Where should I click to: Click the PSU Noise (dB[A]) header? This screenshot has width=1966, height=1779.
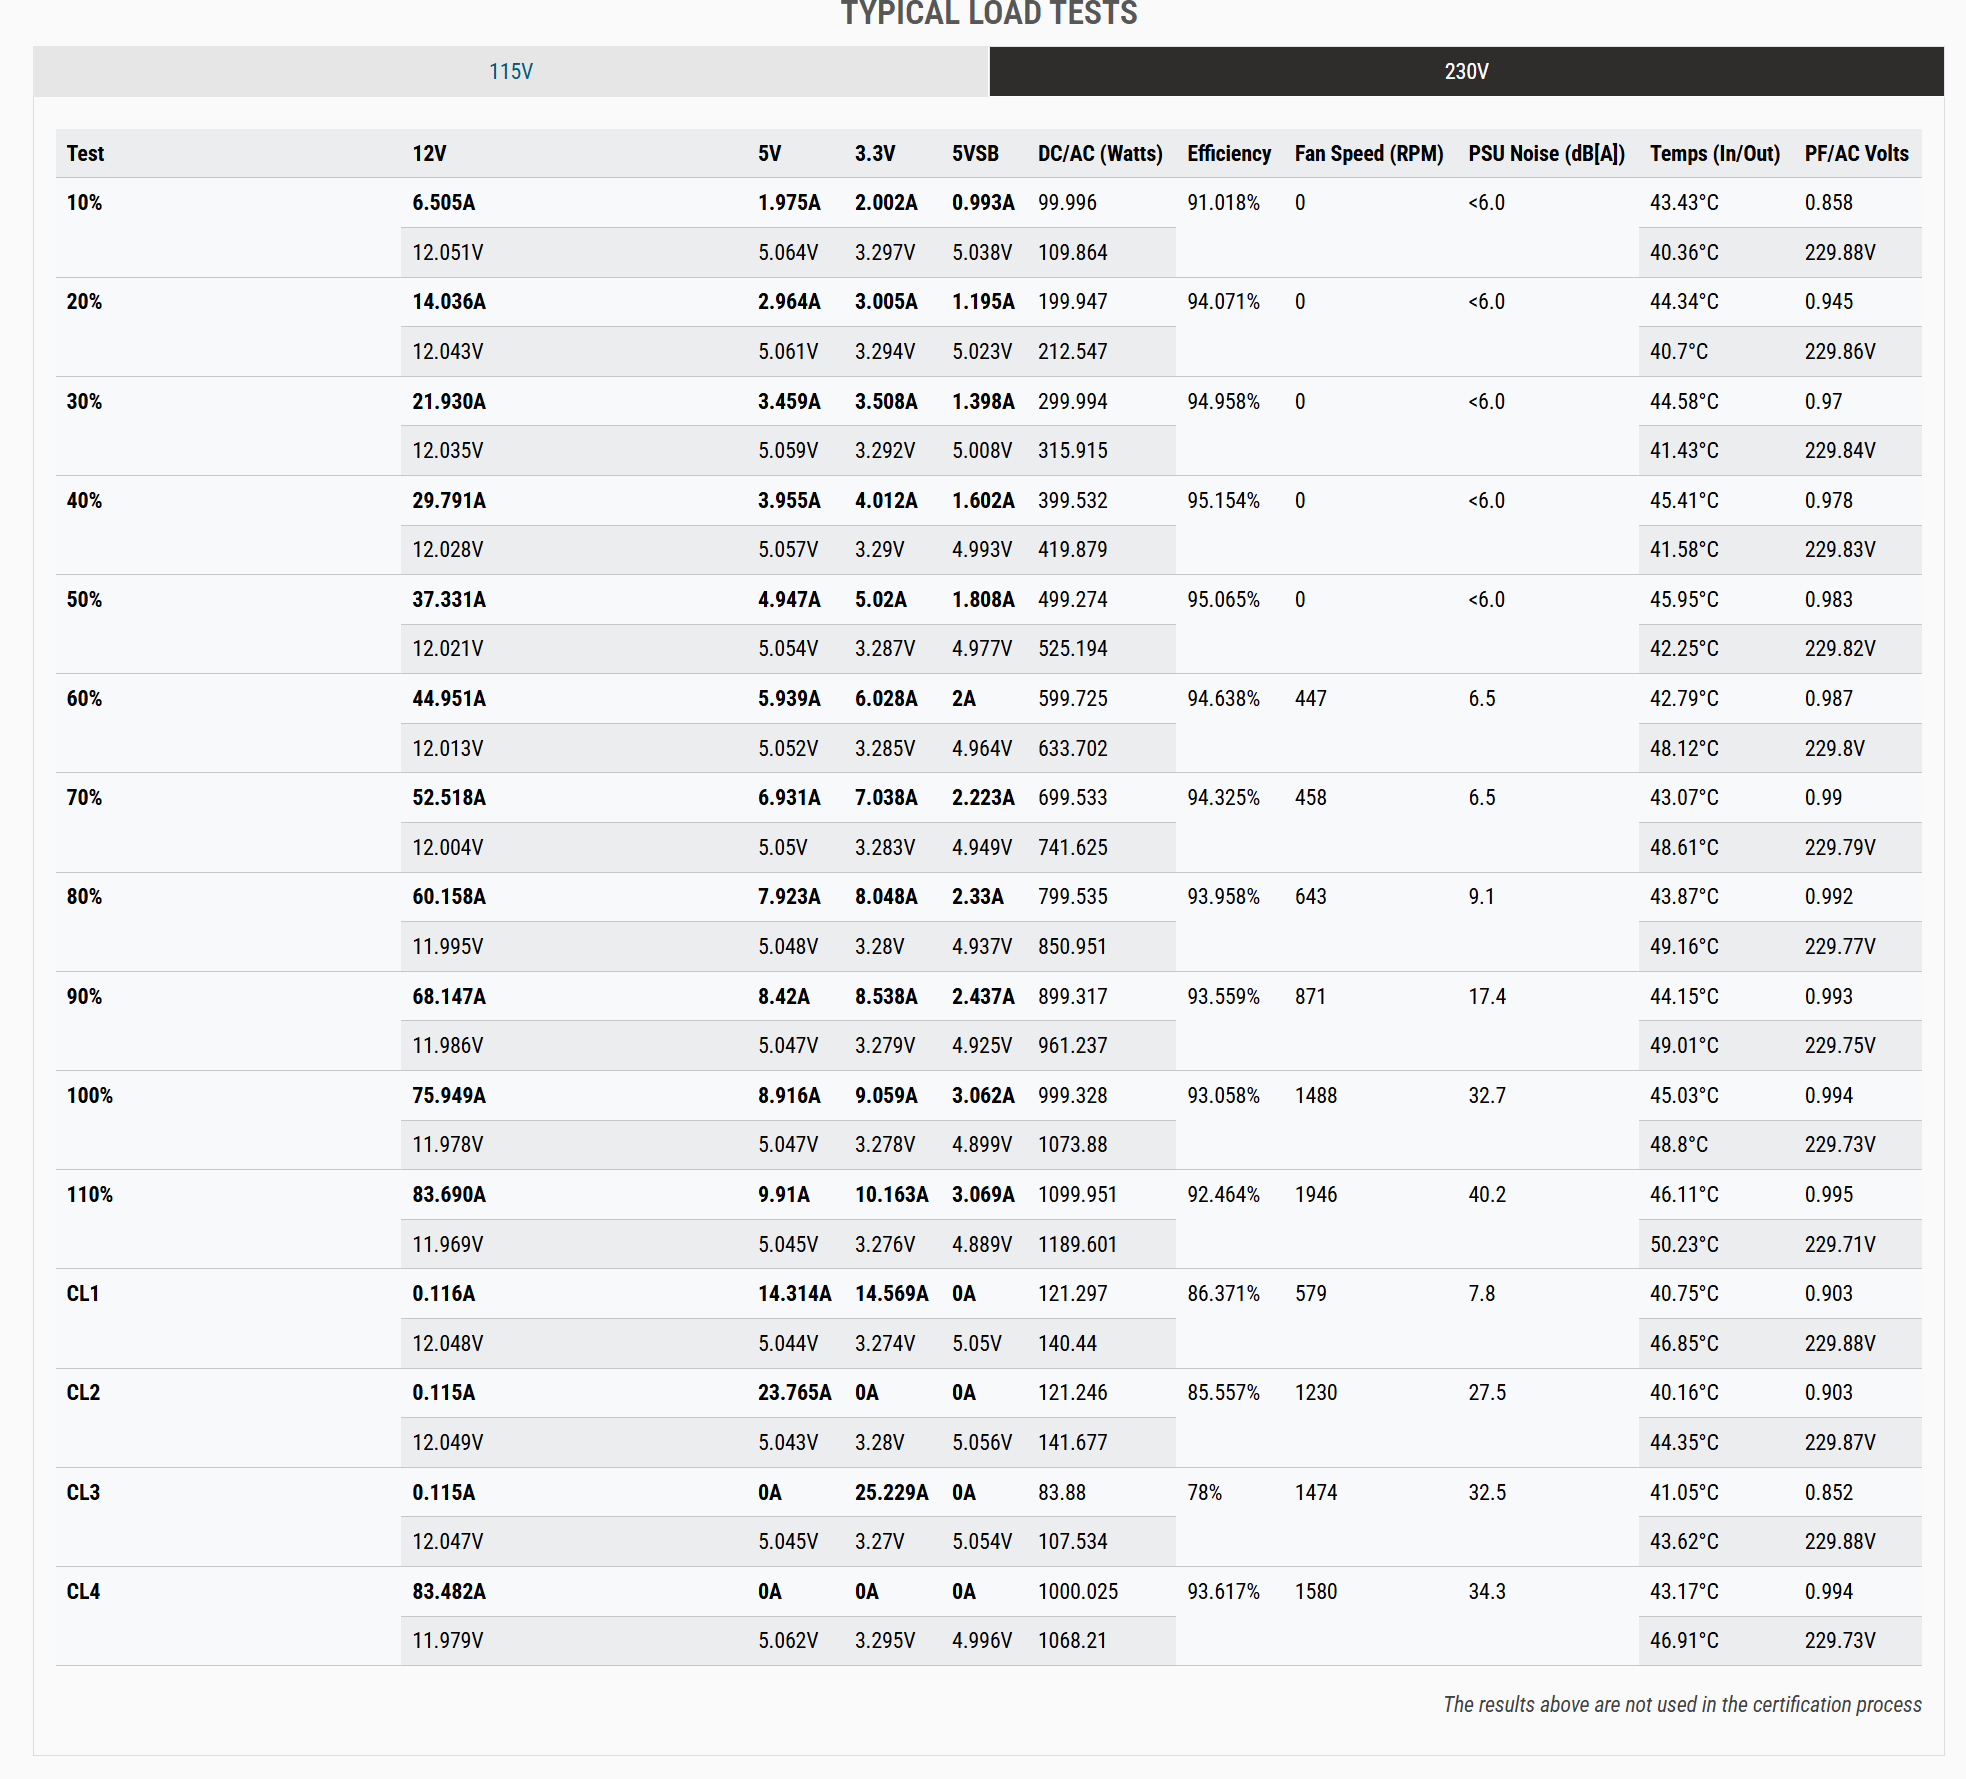tap(1545, 154)
